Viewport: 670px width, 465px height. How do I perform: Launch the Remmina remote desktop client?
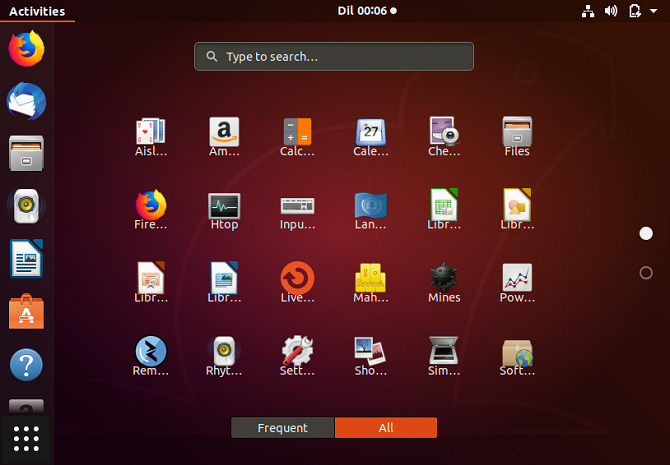pyautogui.click(x=150, y=356)
